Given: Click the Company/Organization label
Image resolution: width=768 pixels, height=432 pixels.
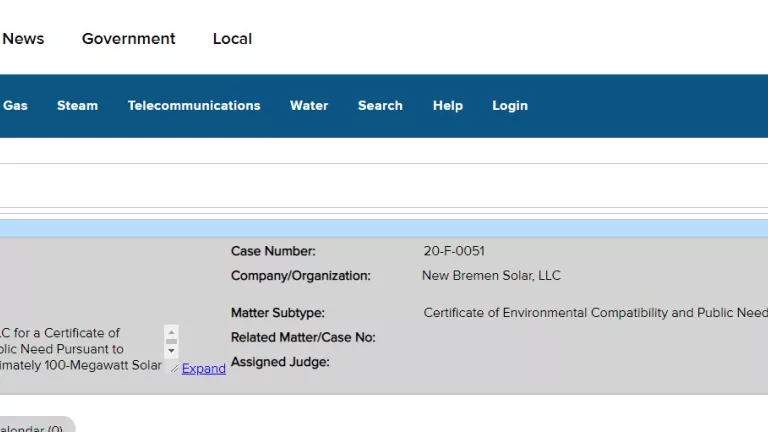Looking at the screenshot, I should (301, 276).
